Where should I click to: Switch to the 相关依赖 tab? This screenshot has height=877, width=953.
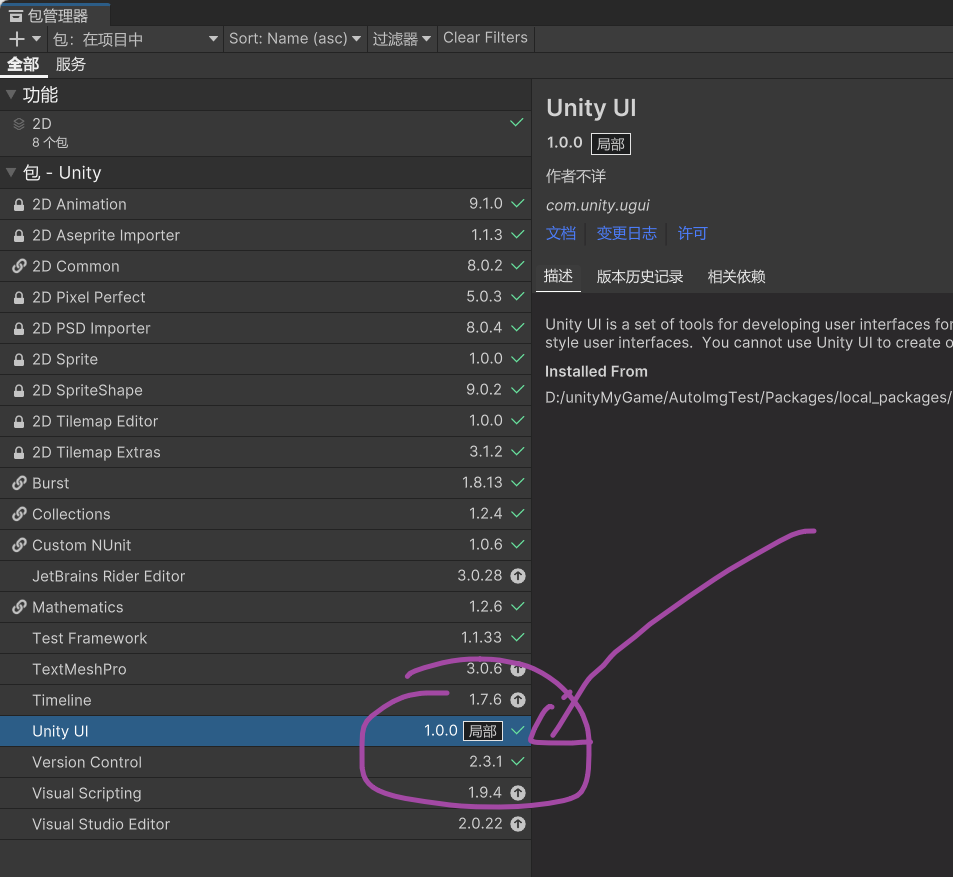click(736, 277)
